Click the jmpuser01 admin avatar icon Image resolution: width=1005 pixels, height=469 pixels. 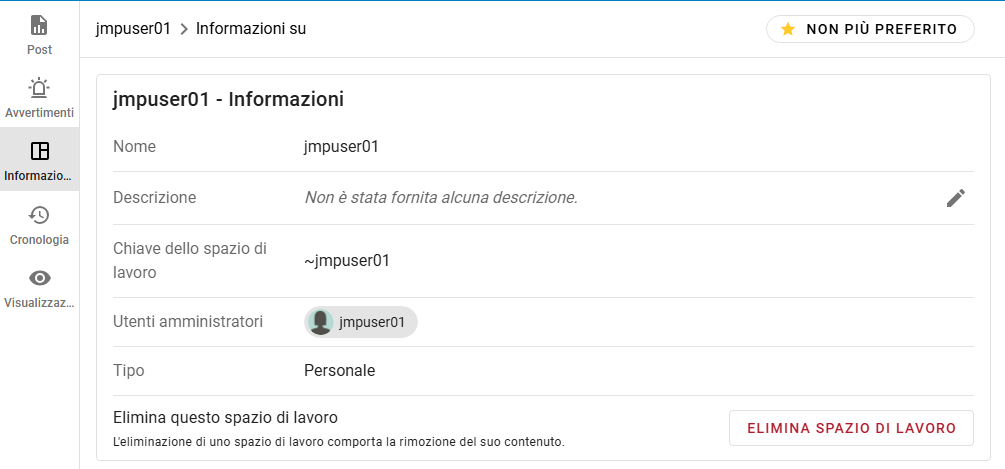point(321,322)
